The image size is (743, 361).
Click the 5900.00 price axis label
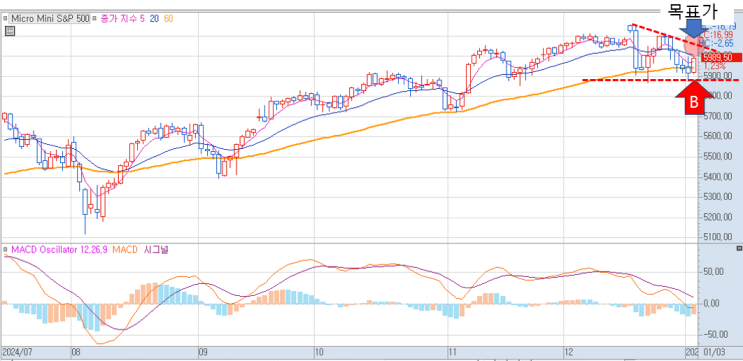coord(719,76)
